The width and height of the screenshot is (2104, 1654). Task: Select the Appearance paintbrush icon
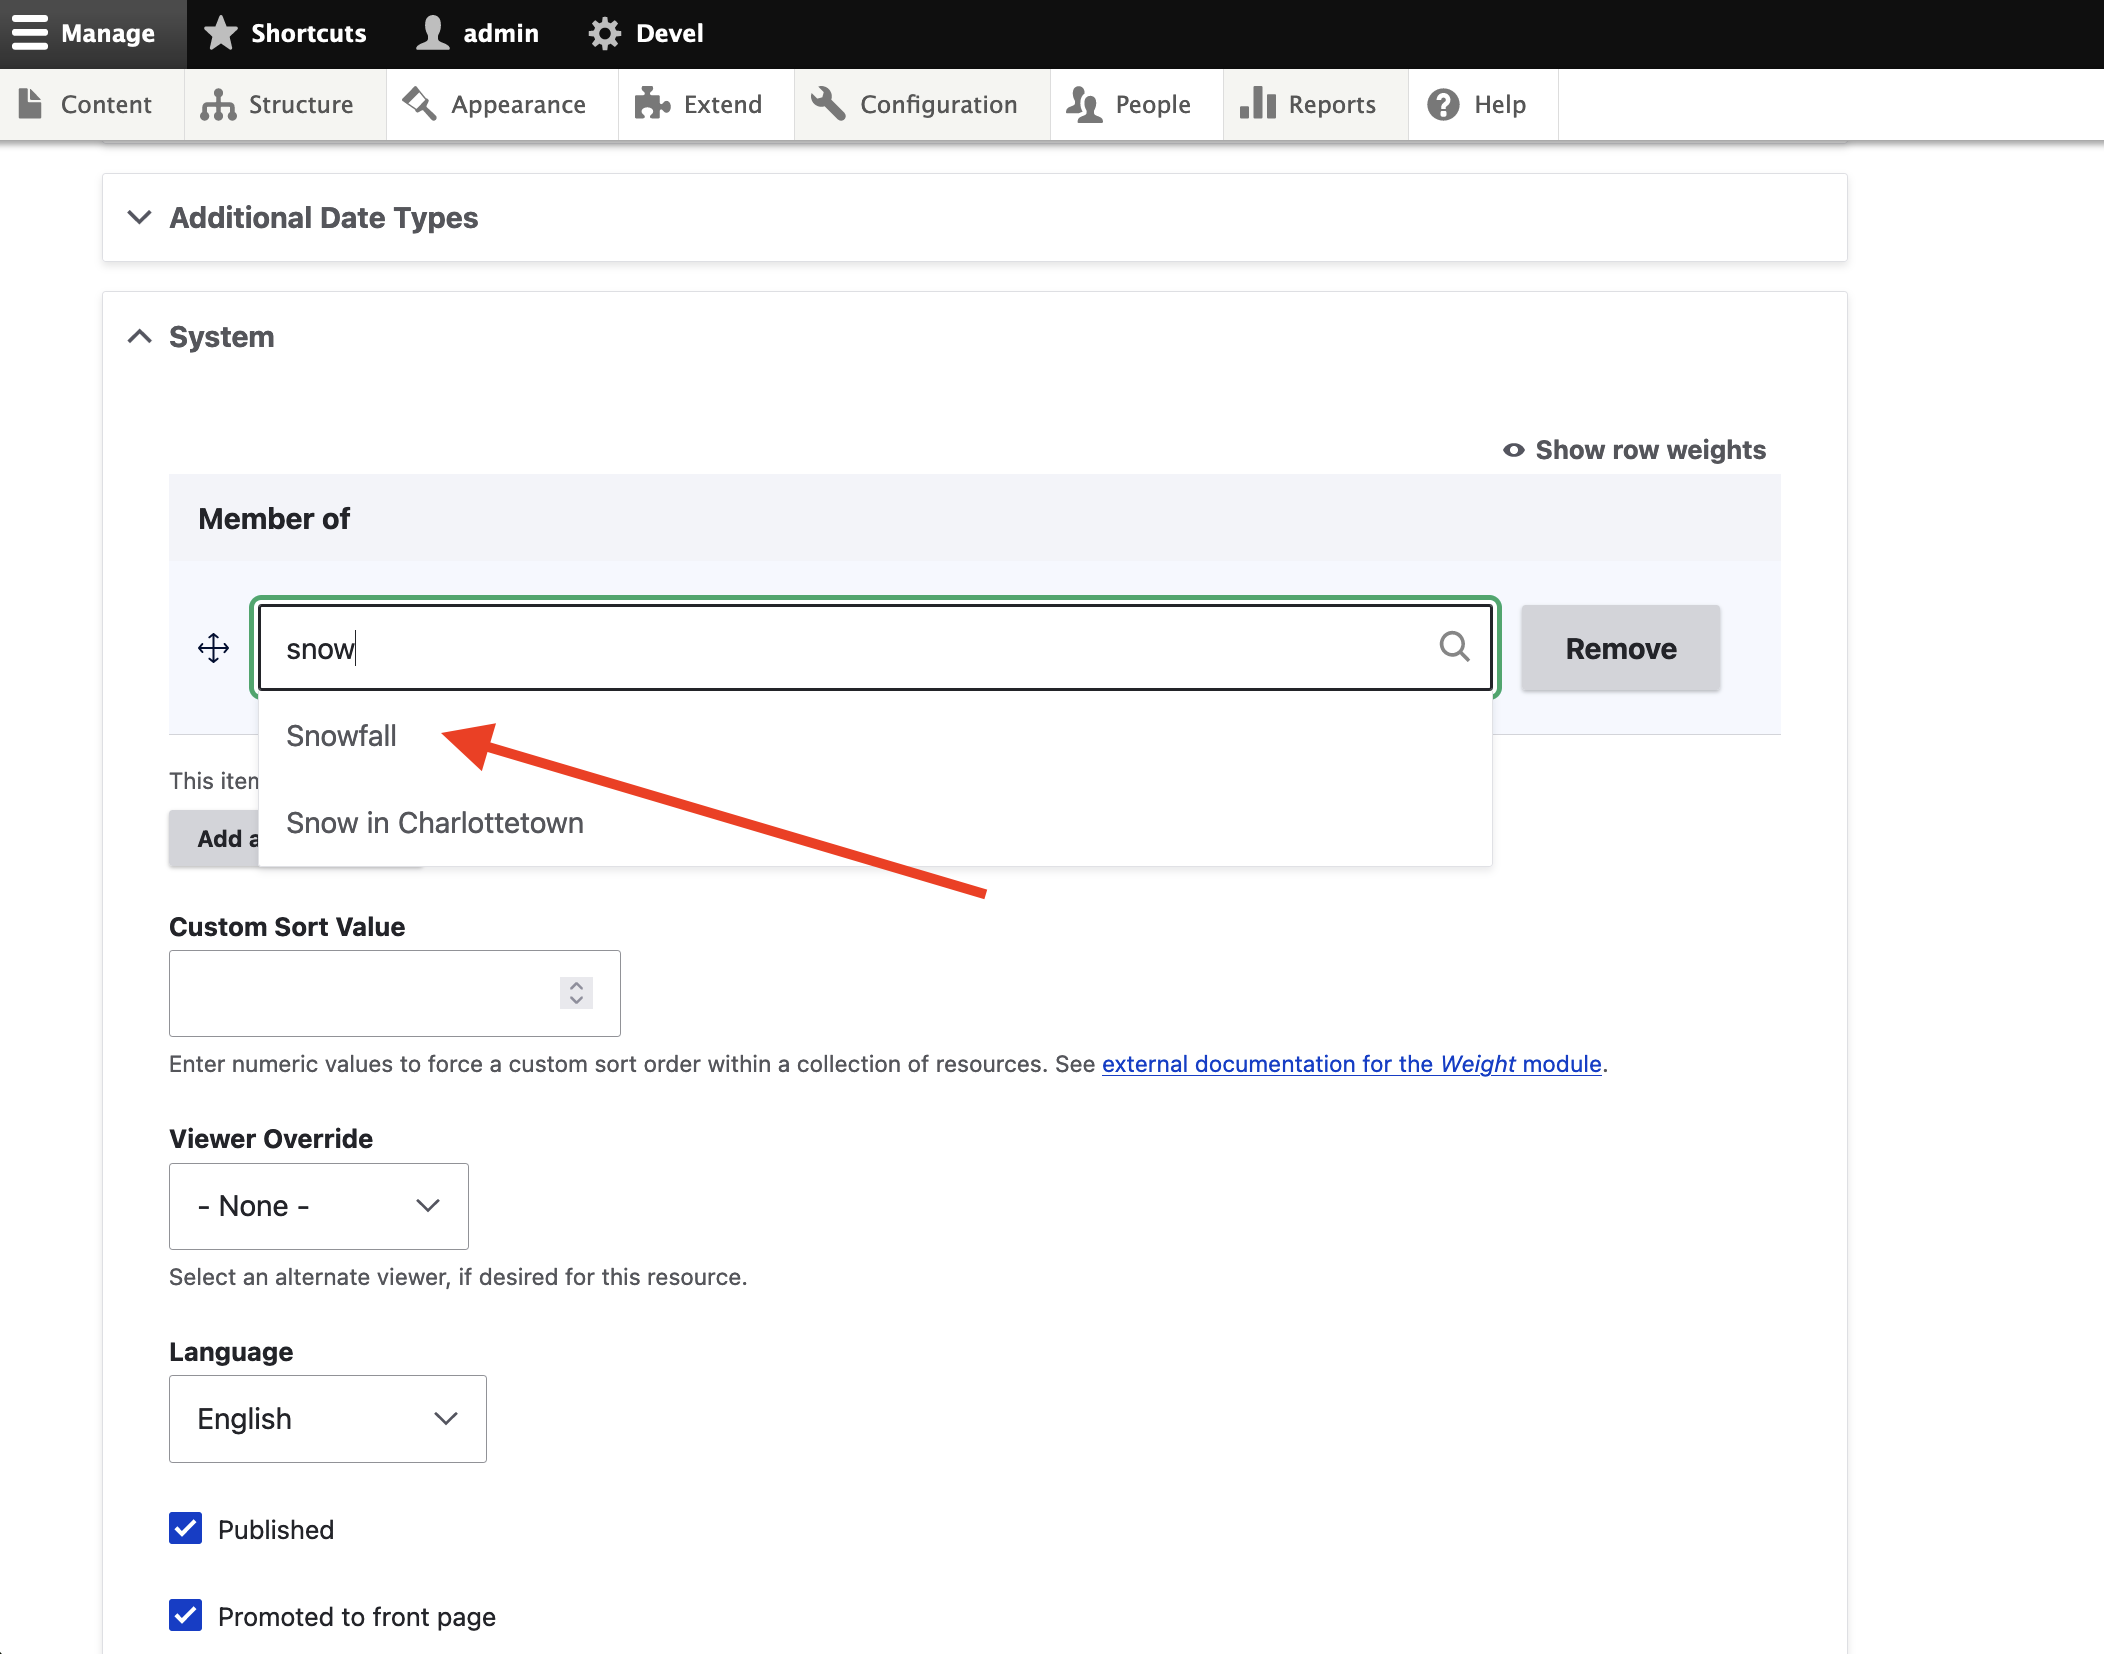click(x=418, y=103)
